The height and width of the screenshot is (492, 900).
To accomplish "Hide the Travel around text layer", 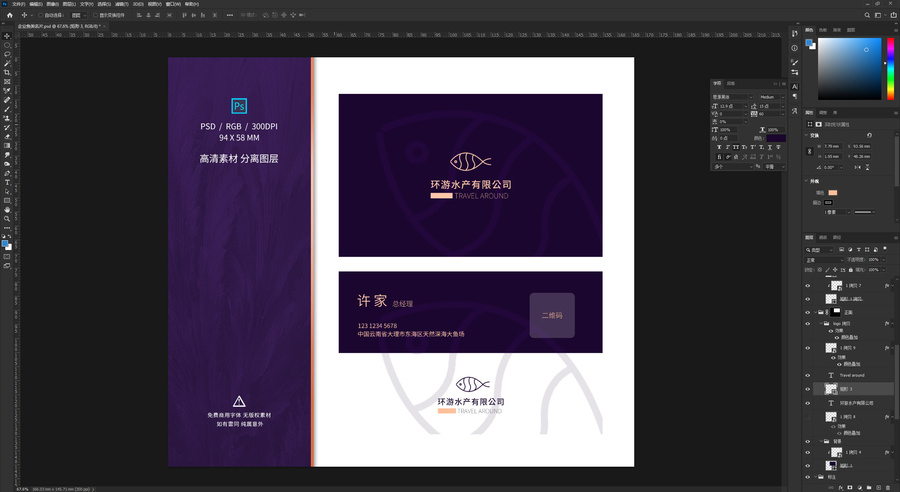I will coord(808,375).
